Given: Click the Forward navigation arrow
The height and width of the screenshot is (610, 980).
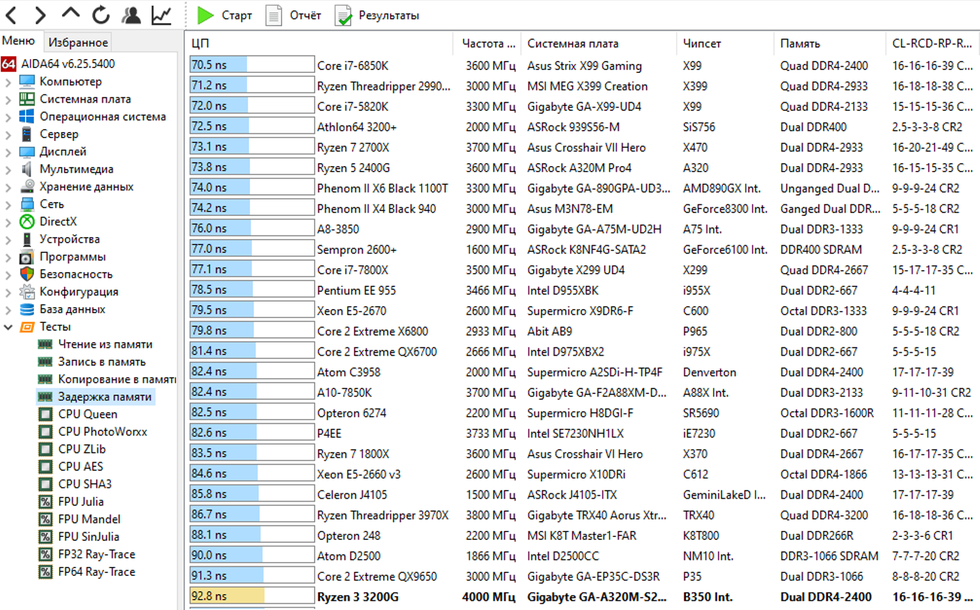Looking at the screenshot, I should coord(40,15).
